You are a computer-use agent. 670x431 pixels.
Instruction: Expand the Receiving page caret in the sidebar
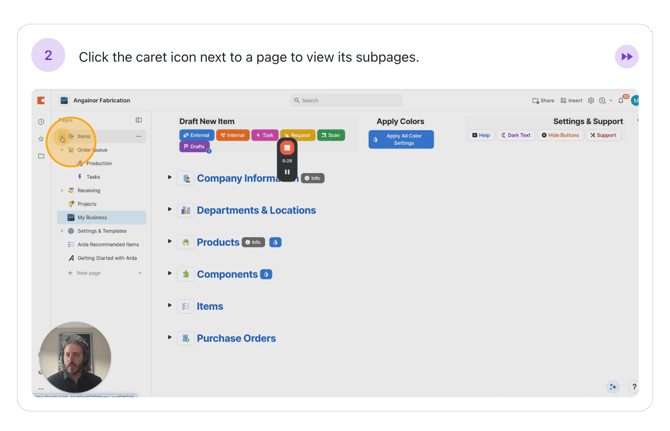[62, 190]
